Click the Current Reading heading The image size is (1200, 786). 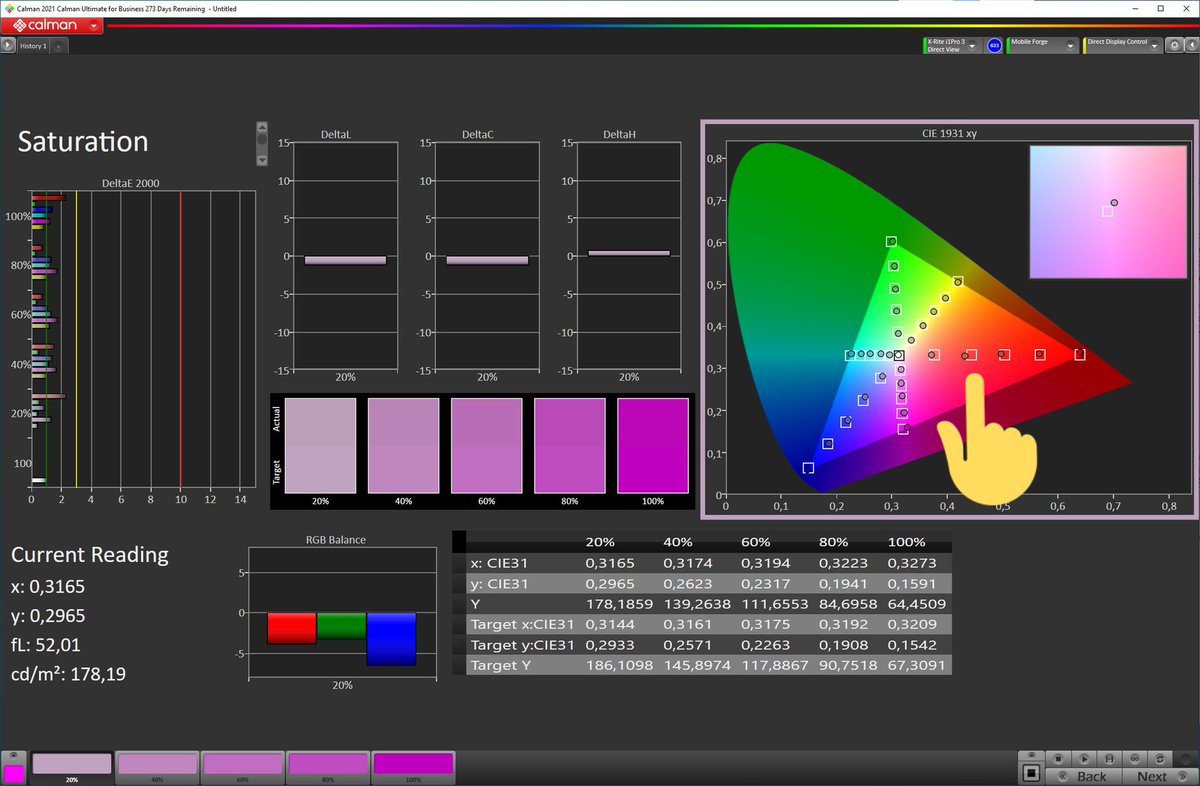tap(90, 554)
